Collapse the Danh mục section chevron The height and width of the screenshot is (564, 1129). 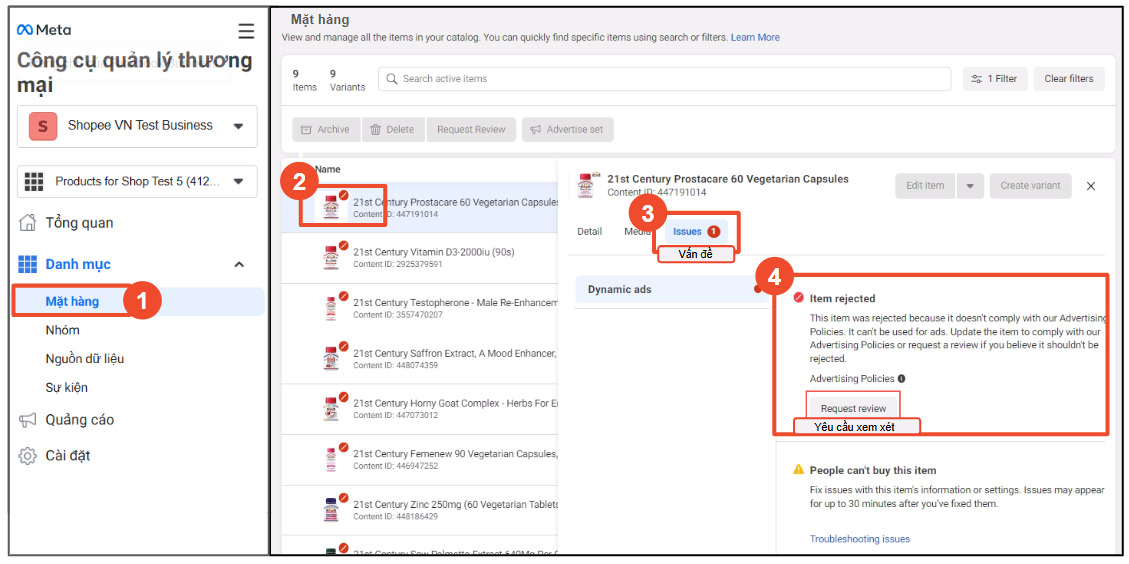point(239,265)
